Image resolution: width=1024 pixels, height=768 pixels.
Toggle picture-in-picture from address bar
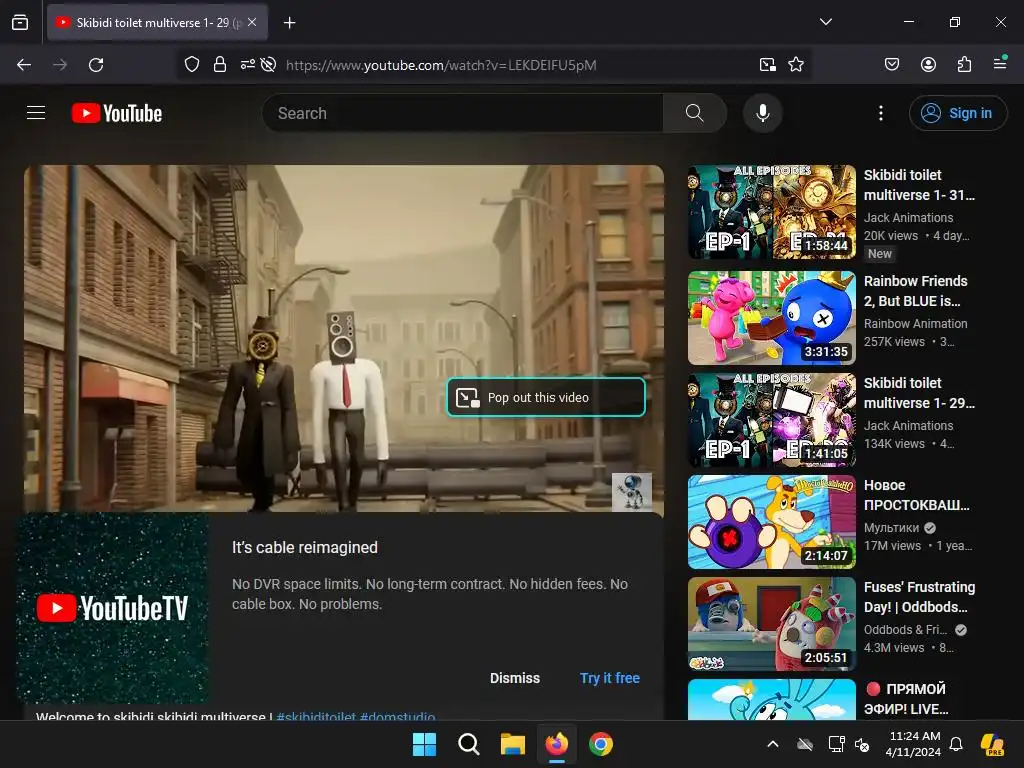[x=768, y=65]
